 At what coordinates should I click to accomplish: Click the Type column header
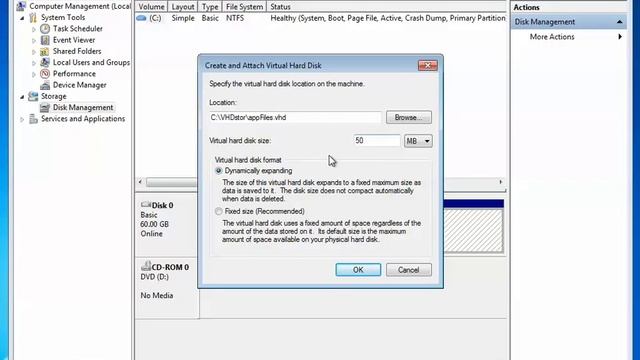click(210, 7)
